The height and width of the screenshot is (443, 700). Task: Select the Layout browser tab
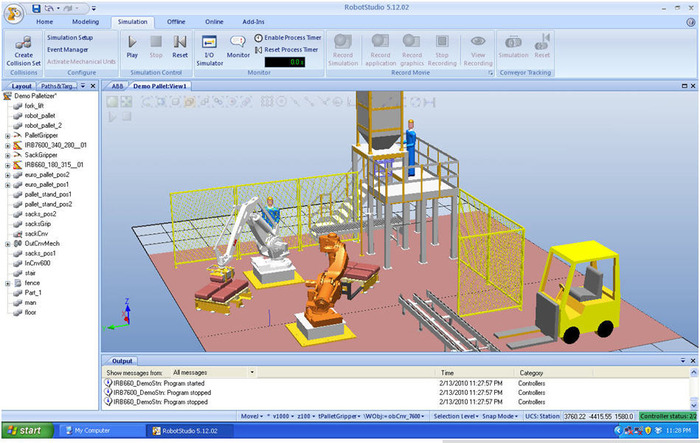click(x=21, y=86)
